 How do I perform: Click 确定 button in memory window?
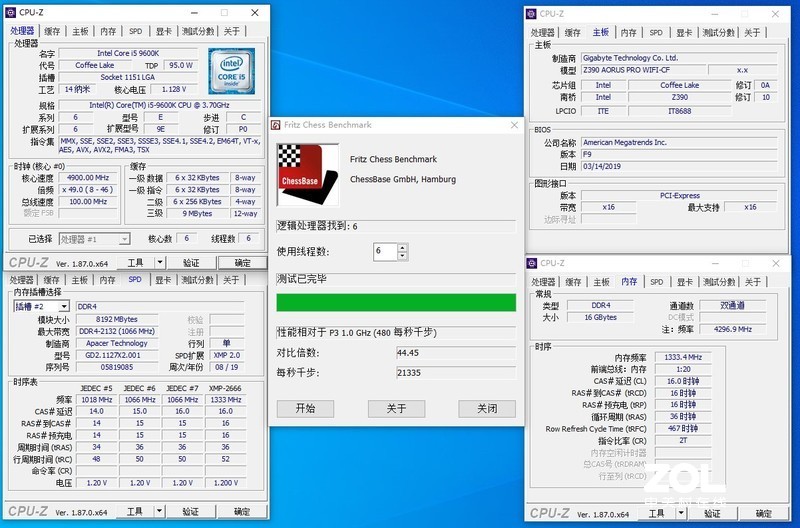click(764, 513)
